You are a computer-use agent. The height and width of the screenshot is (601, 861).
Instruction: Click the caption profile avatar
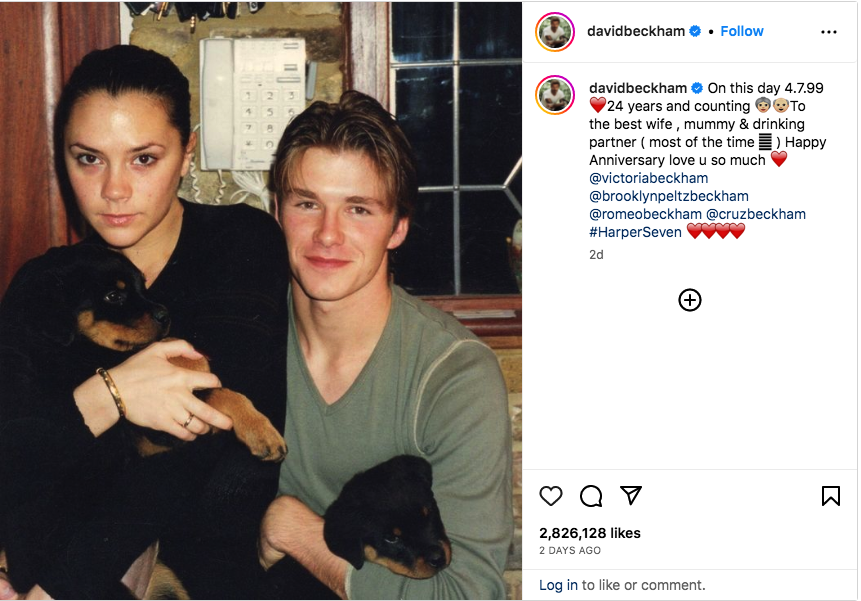(x=555, y=95)
